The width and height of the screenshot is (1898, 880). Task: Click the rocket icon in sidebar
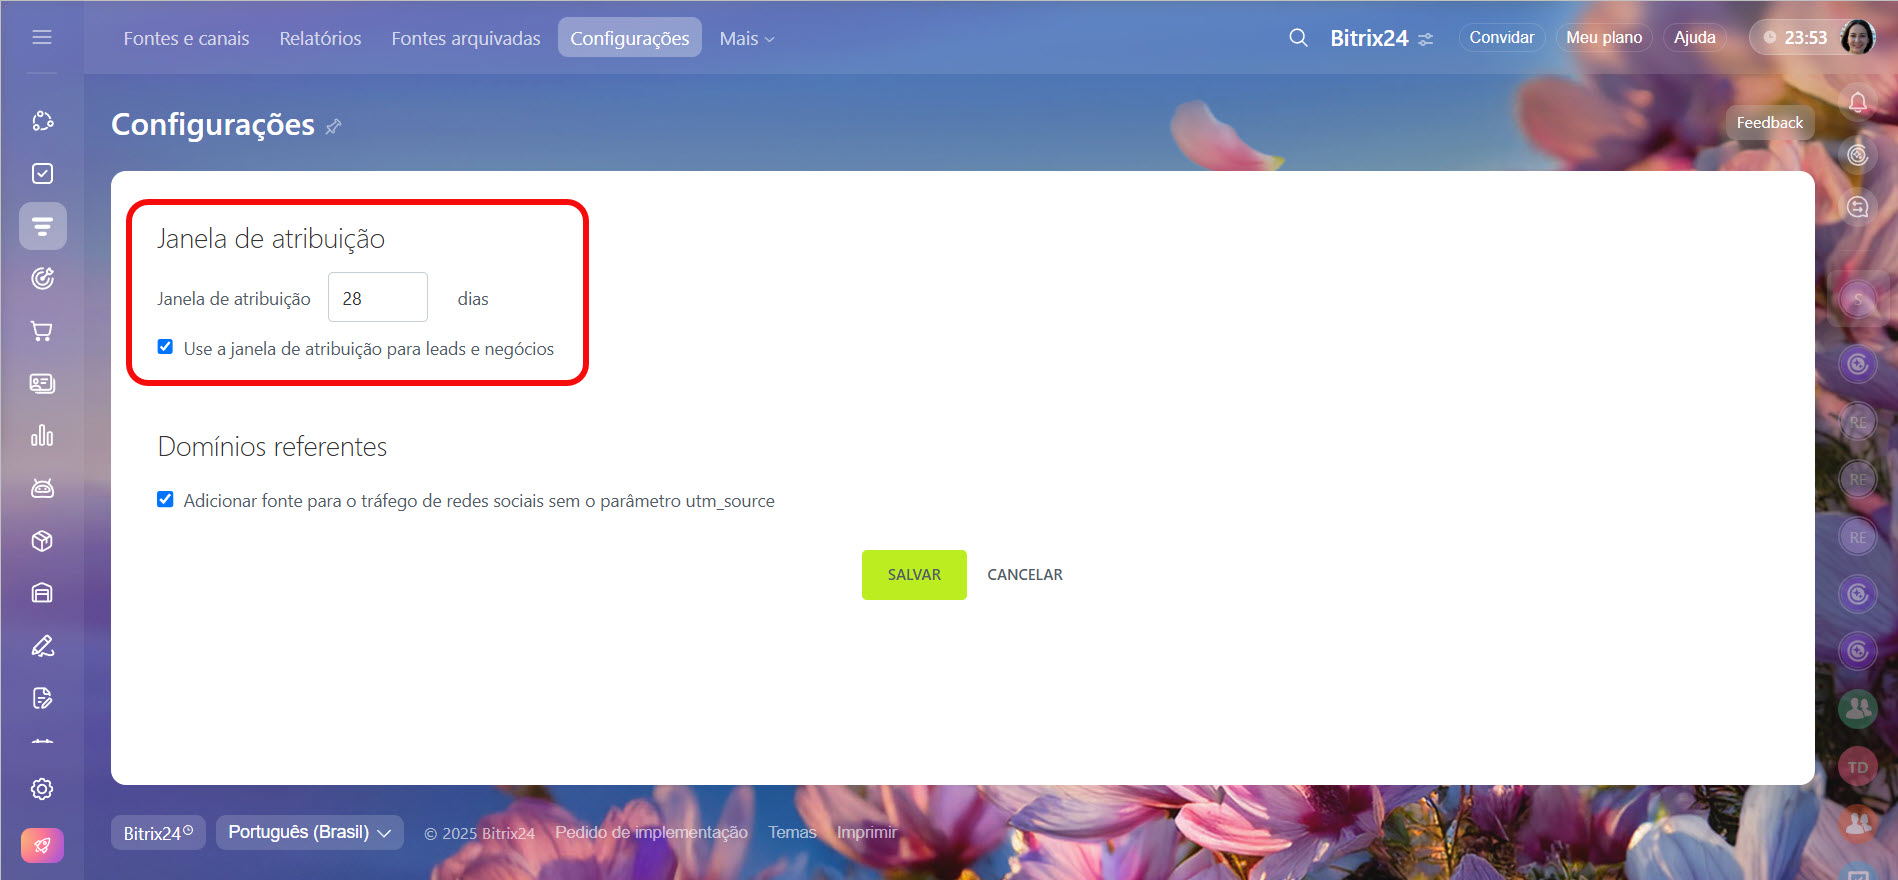point(42,845)
